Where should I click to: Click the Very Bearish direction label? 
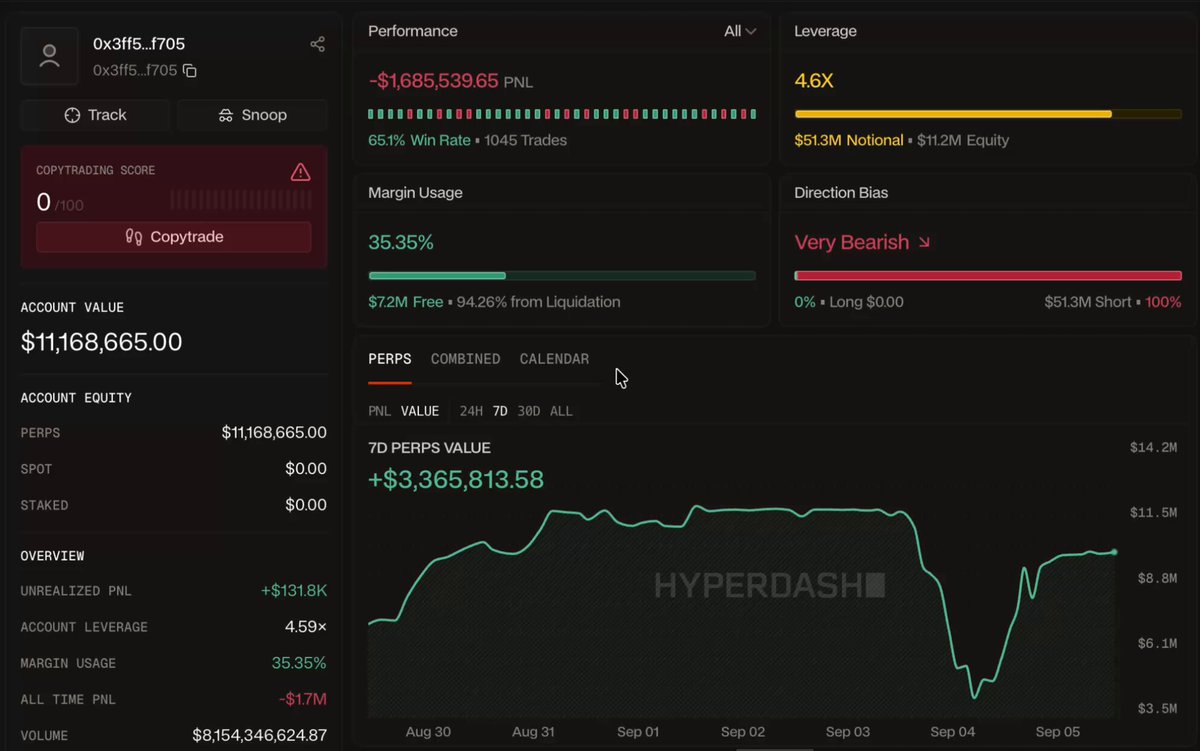852,242
